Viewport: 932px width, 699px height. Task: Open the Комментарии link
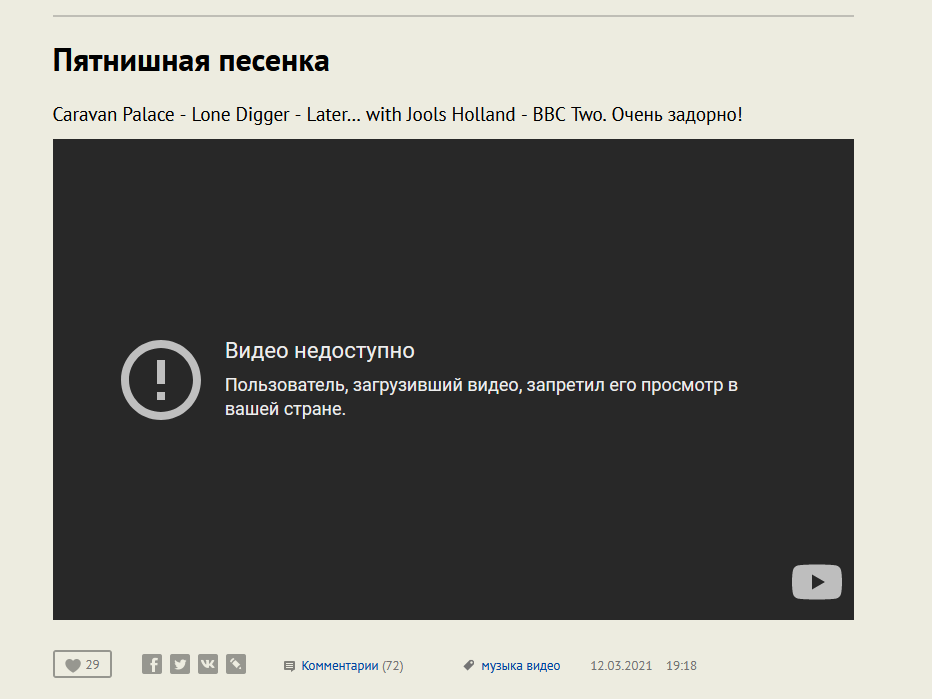(340, 666)
